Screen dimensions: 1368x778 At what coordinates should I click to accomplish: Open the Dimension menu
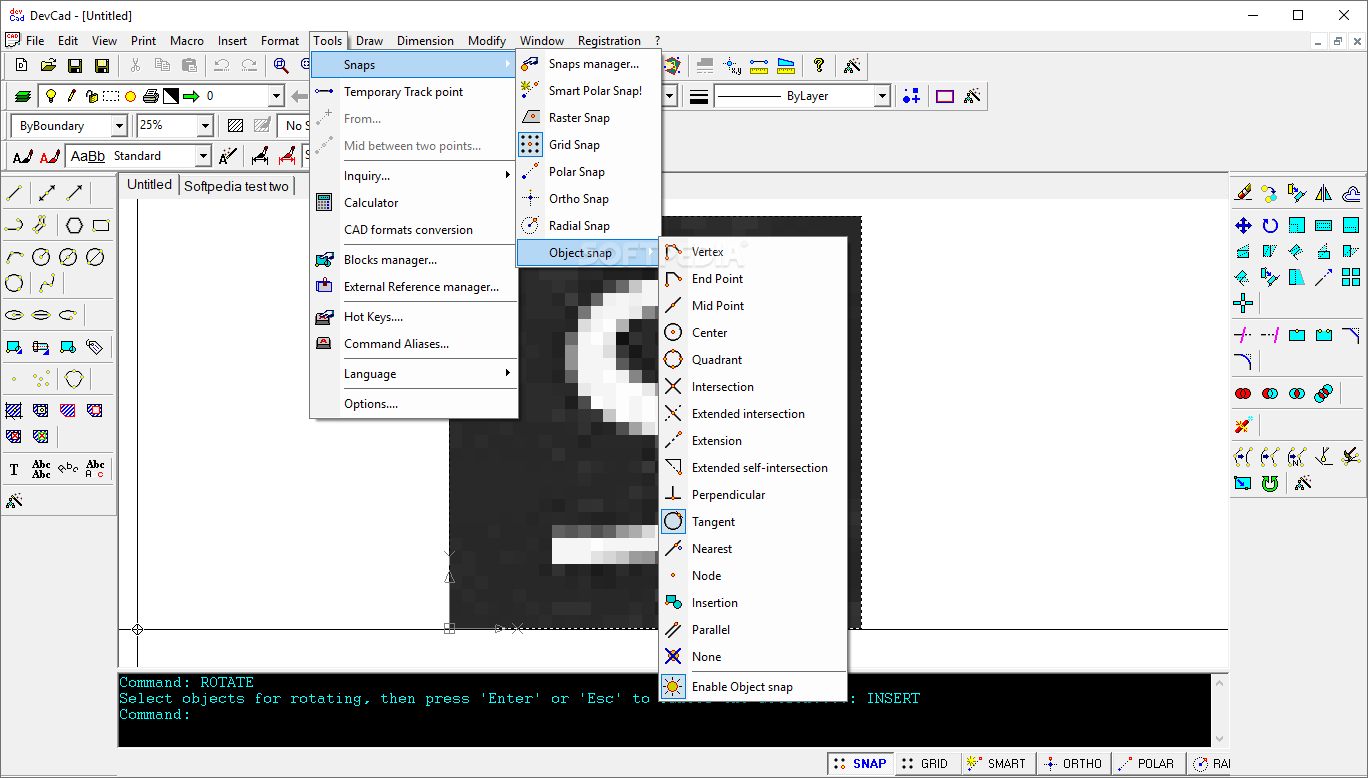425,41
